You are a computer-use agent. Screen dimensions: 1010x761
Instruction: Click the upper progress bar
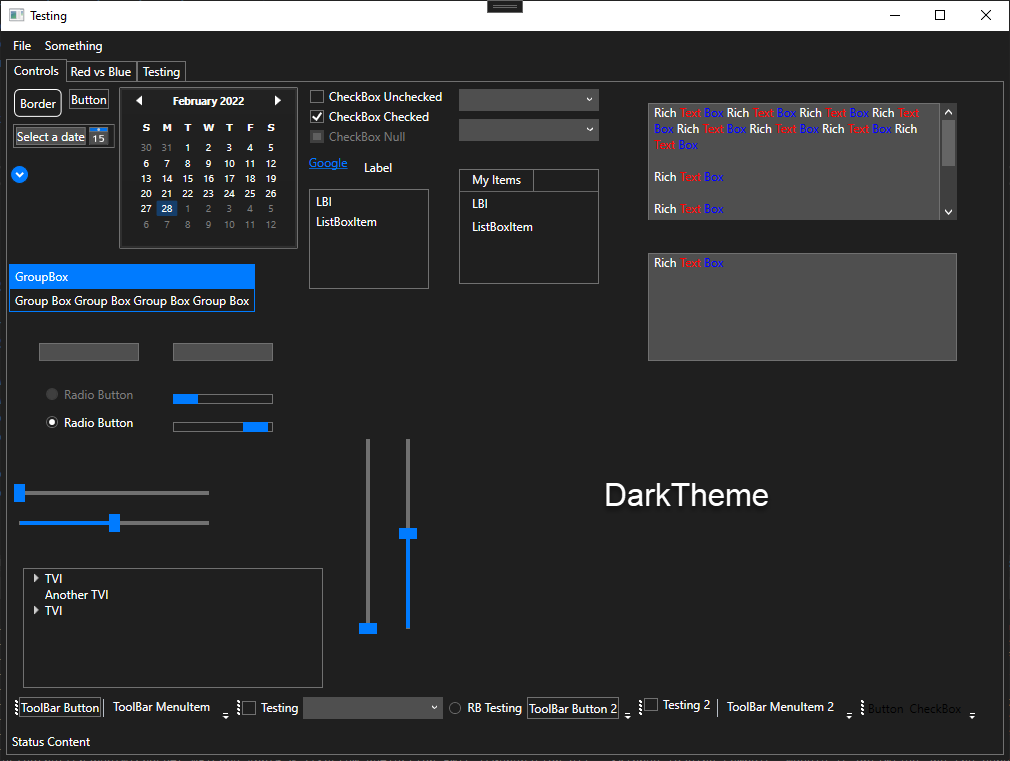pos(223,399)
